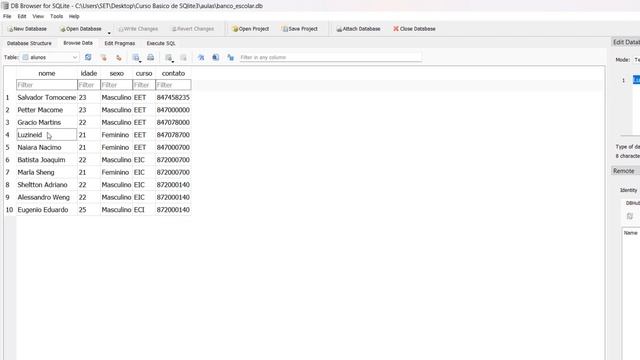Viewport: 640px width, 360px height.
Task: Click the Filter field under curso
Action: [144, 85]
